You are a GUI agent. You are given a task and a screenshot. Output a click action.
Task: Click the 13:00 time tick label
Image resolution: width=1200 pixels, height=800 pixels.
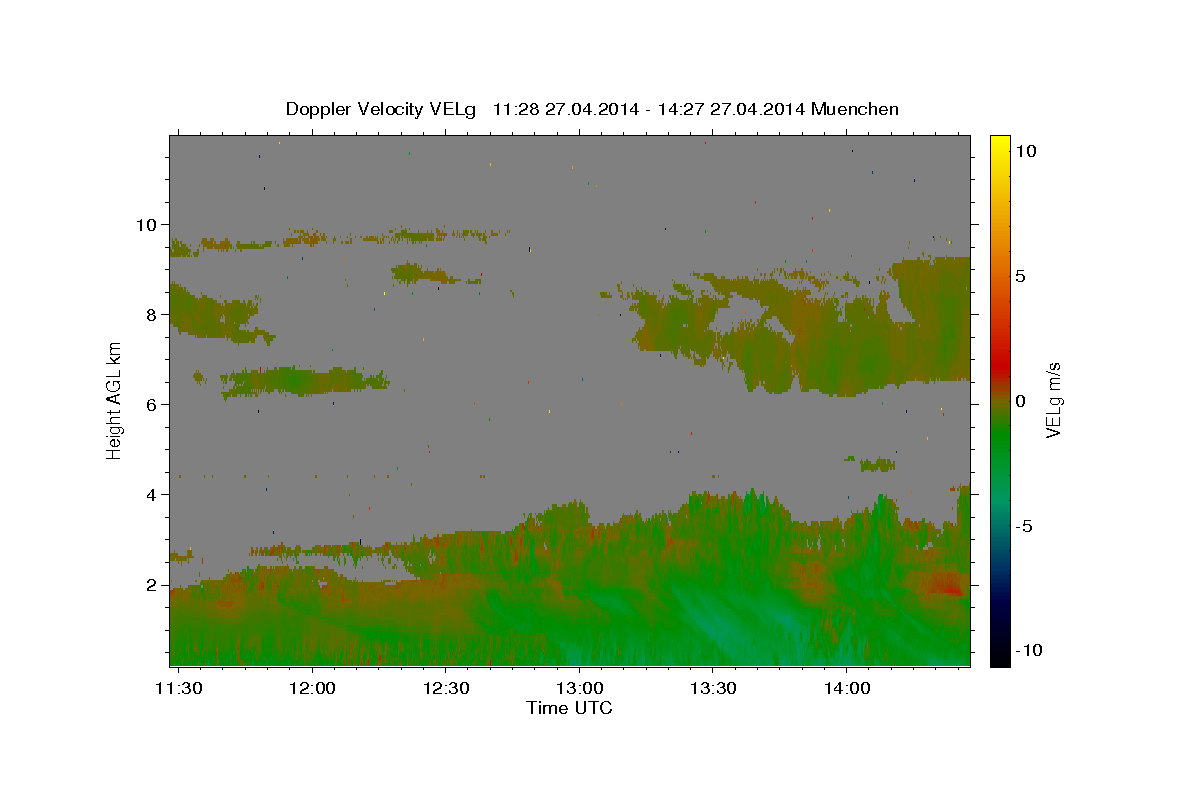[579, 689]
